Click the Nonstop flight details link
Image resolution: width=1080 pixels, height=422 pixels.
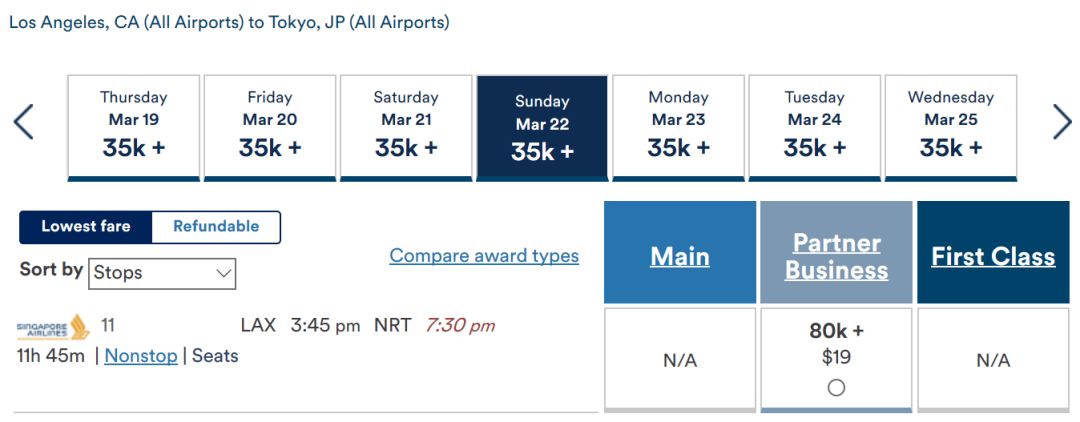point(141,356)
